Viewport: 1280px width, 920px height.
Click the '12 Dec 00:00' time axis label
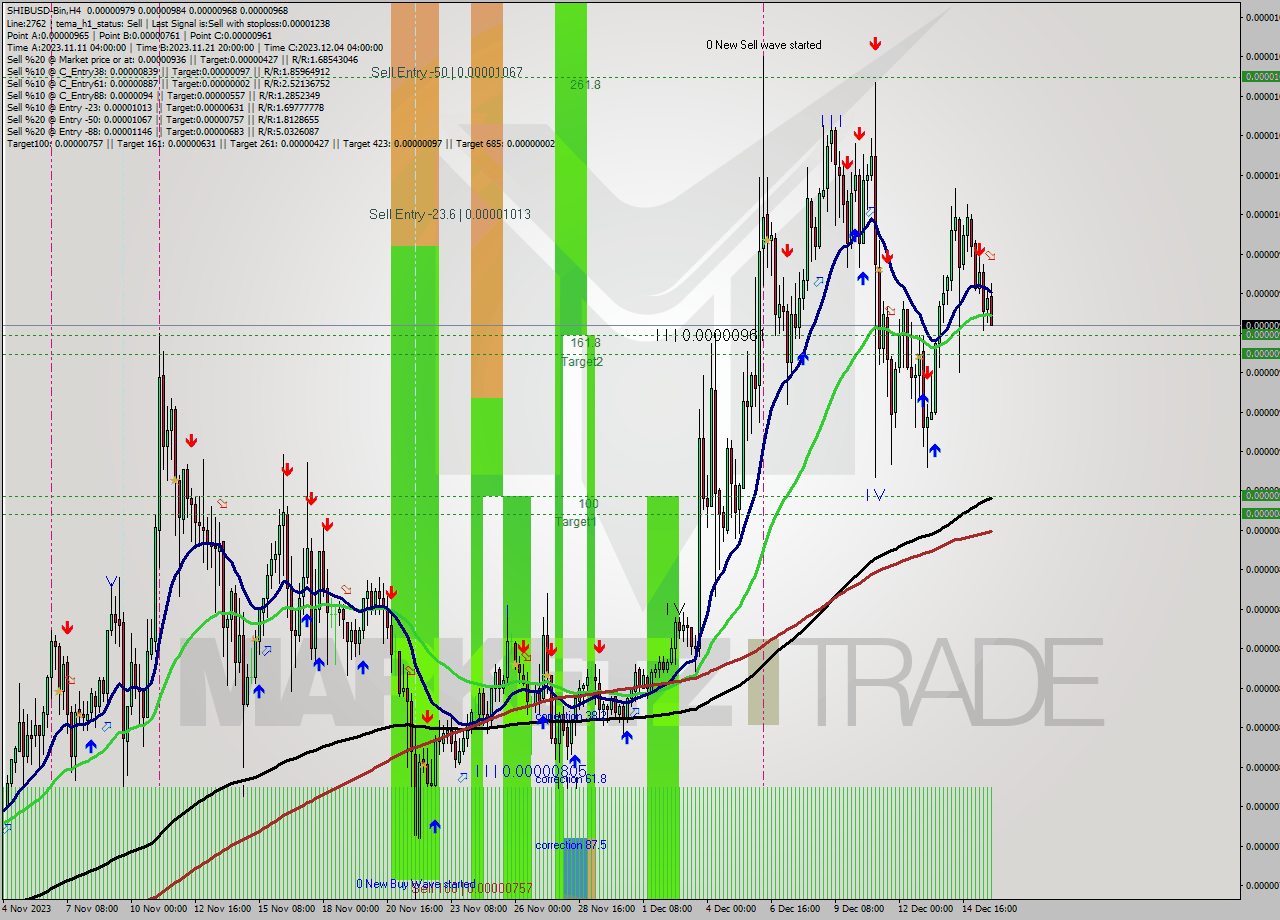(925, 909)
